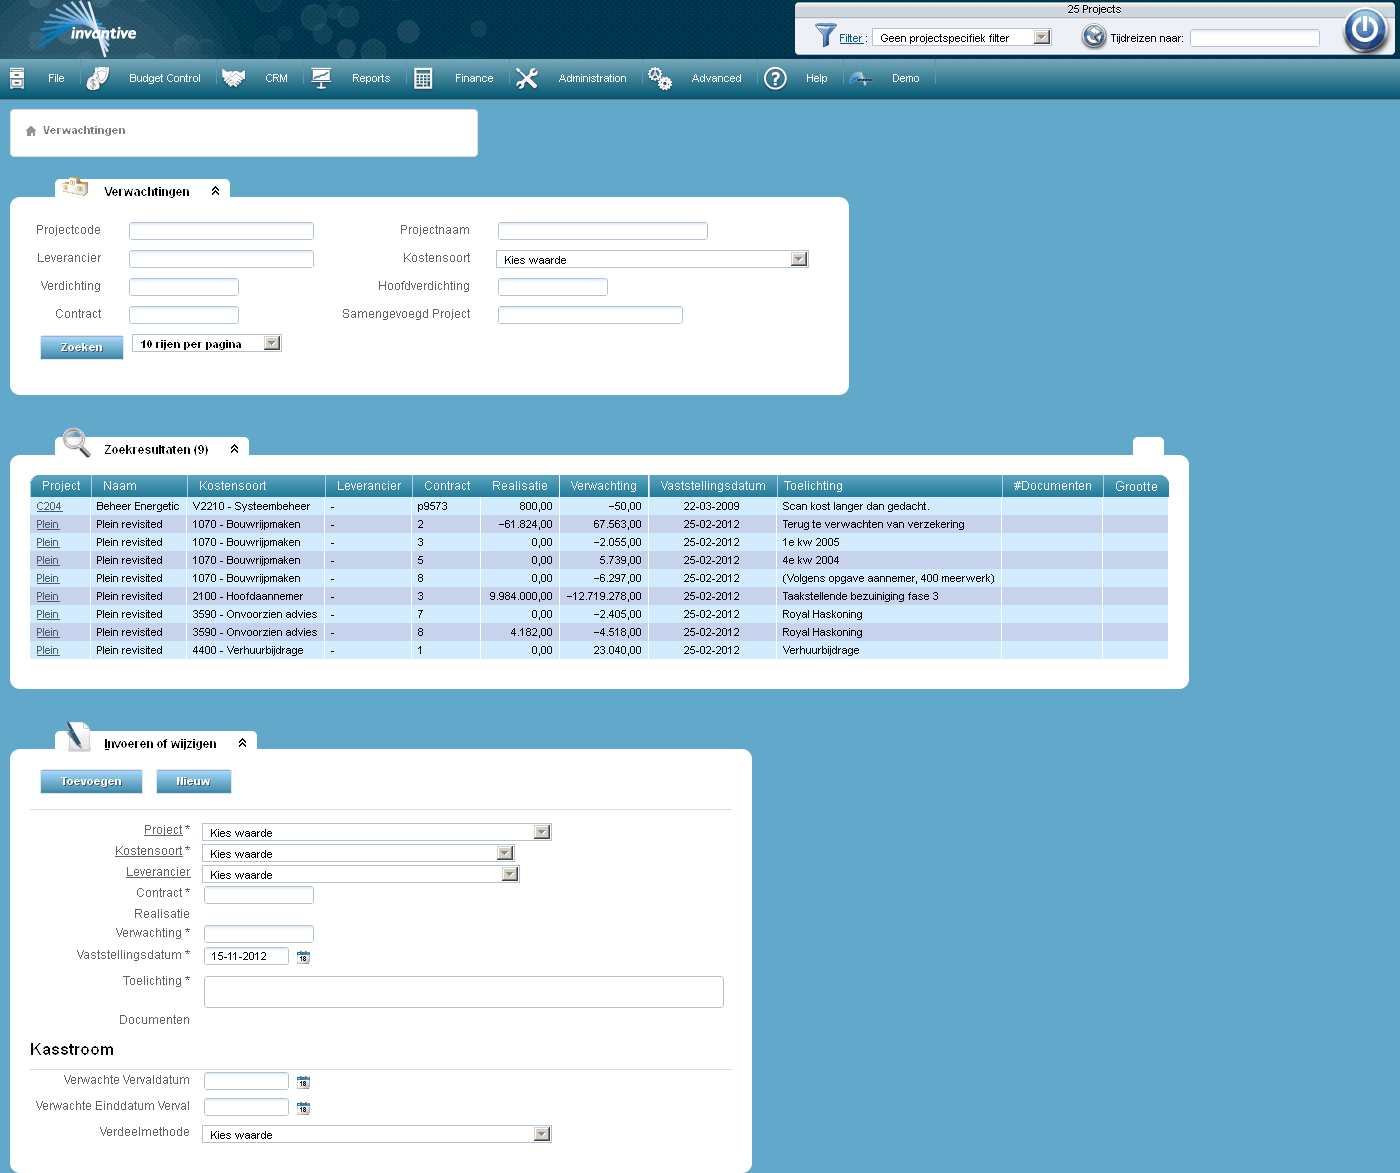Click the Zoeken search button
This screenshot has width=1400, height=1173.
click(x=82, y=347)
